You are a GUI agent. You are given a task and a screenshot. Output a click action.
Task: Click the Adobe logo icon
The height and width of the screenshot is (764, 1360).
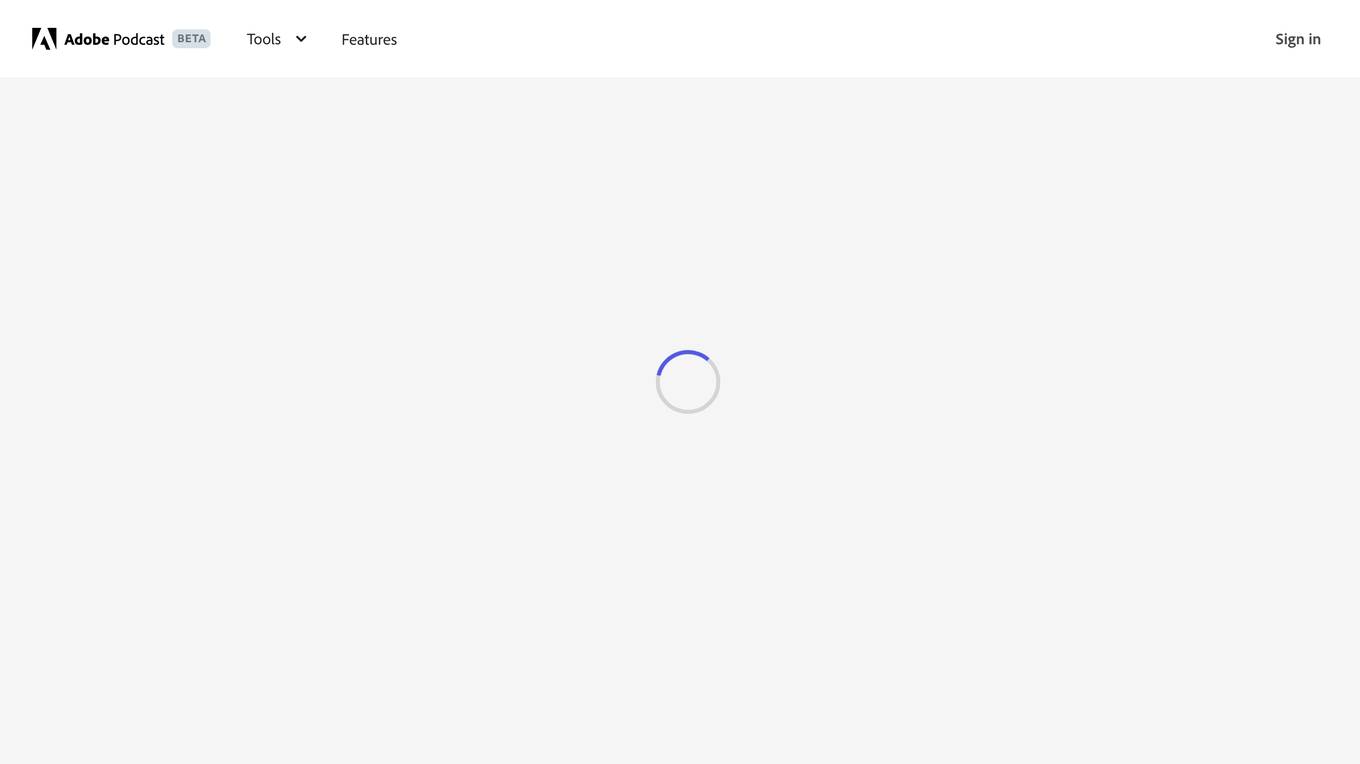click(44, 39)
